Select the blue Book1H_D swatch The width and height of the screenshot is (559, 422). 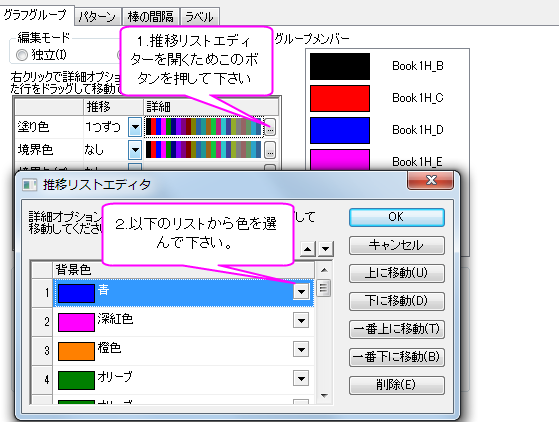[340, 130]
